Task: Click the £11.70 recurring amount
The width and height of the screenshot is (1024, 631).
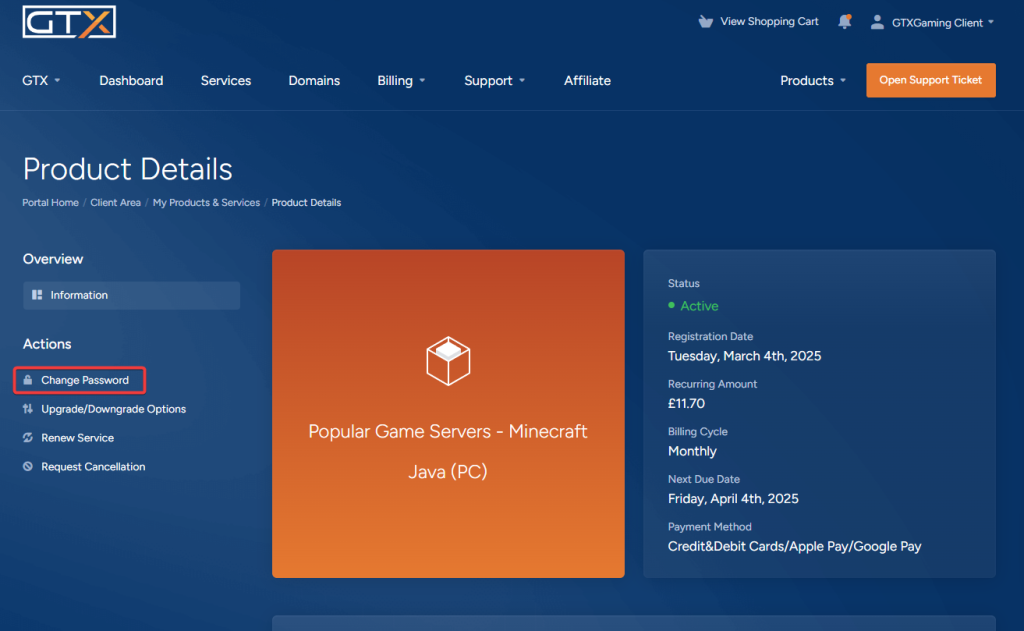Action: click(x=686, y=404)
